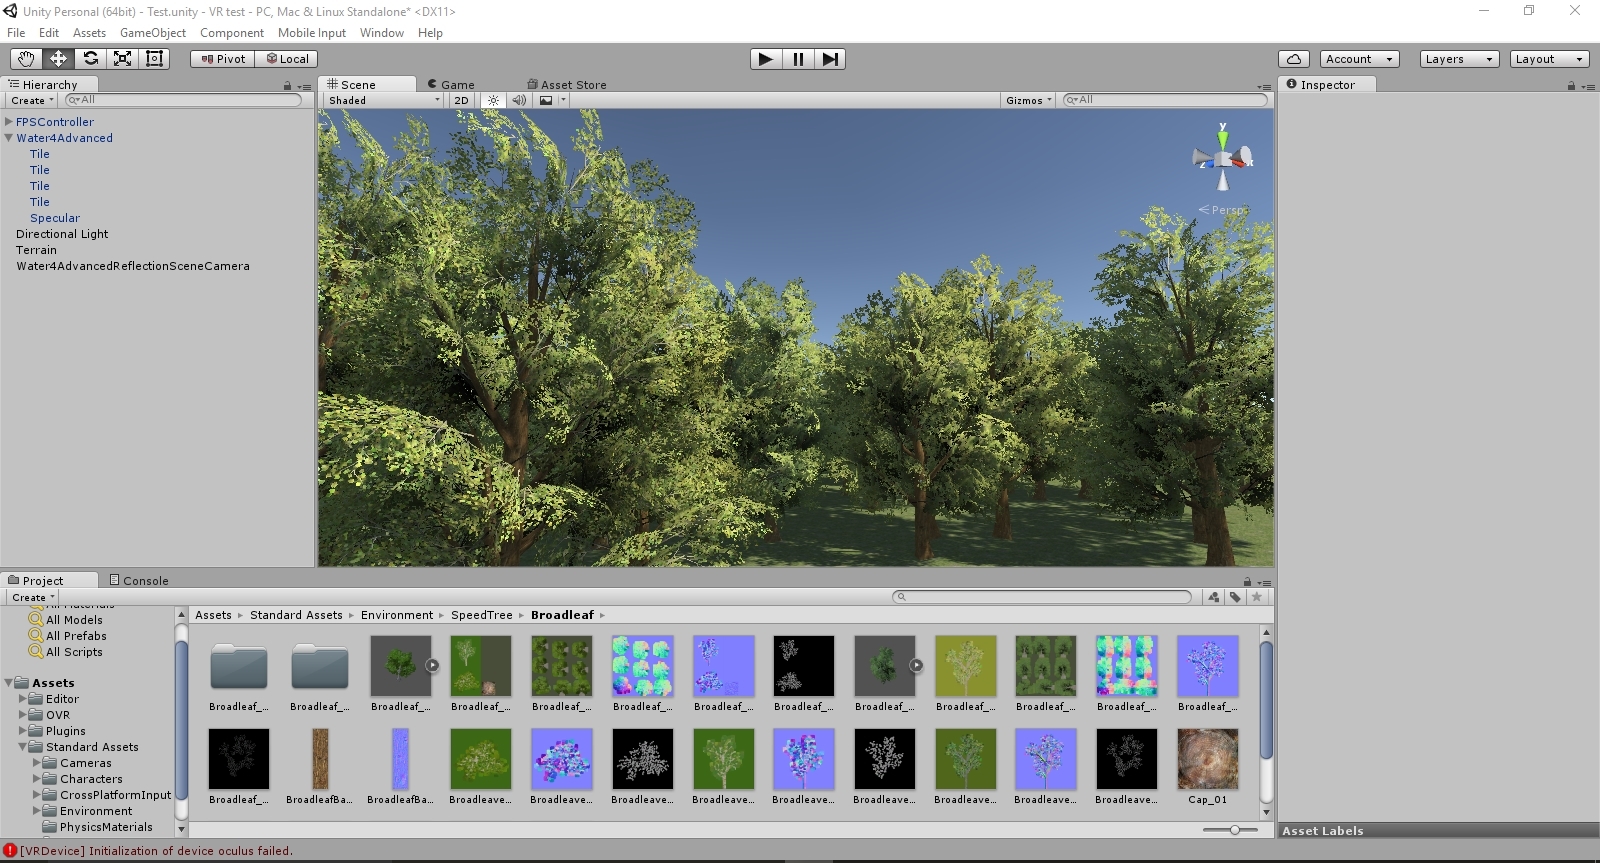This screenshot has height=863, width=1600.
Task: Pause the game playback
Action: click(x=798, y=59)
